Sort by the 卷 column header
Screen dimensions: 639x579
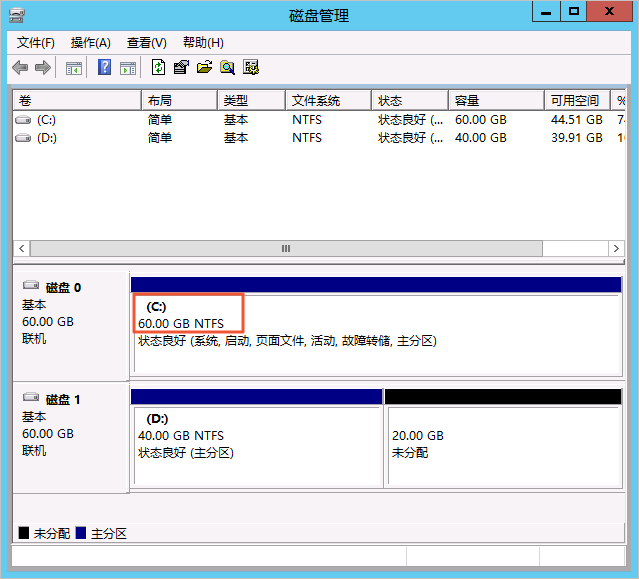[77, 100]
